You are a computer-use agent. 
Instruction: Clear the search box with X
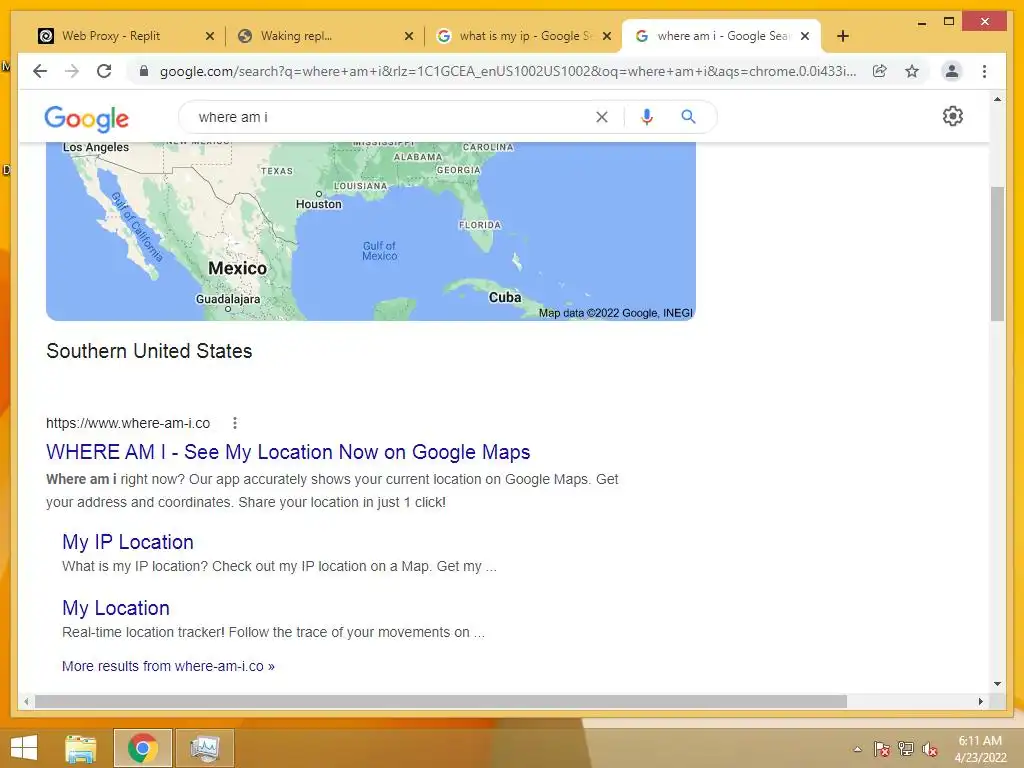(x=601, y=117)
